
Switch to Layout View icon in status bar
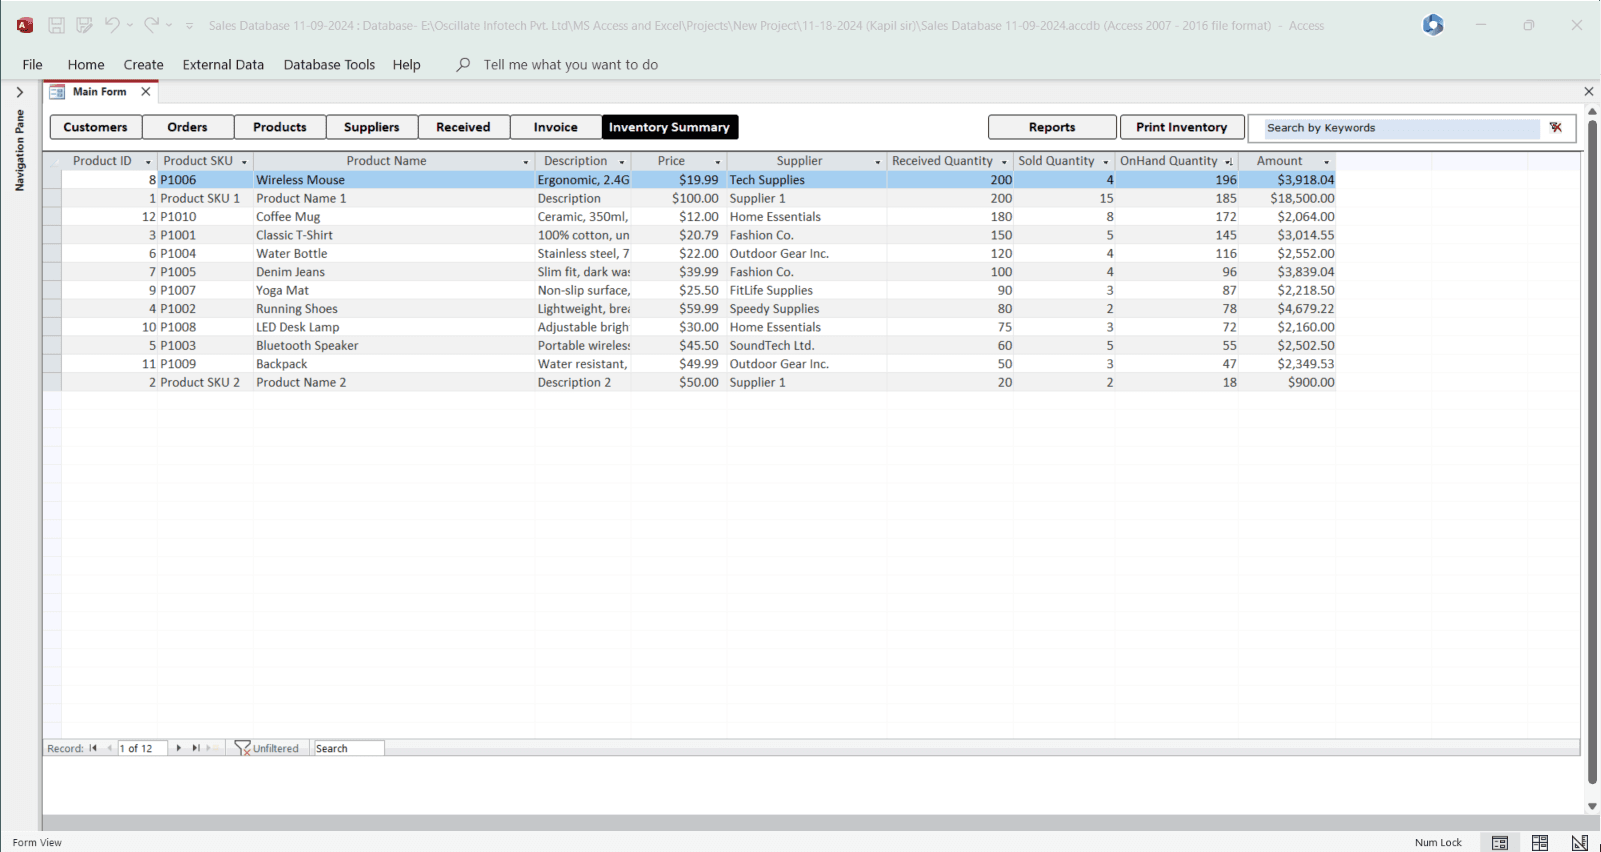[1540, 843]
